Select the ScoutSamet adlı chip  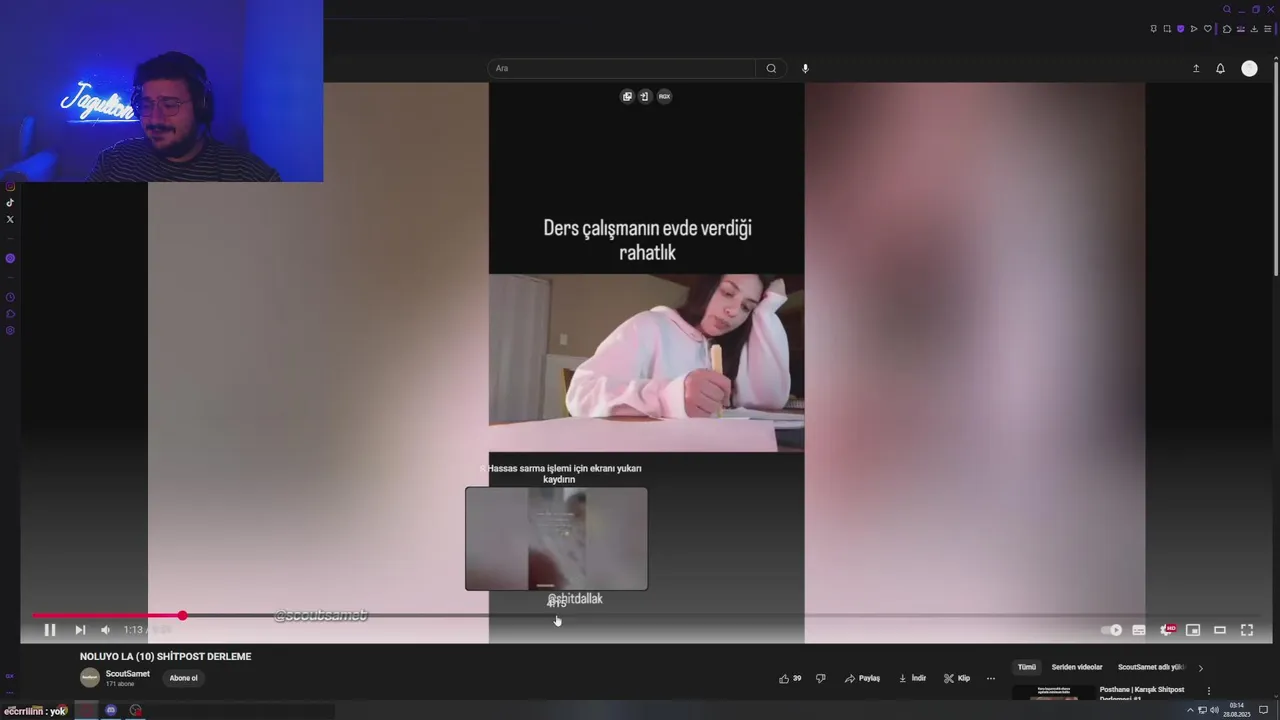tap(1151, 667)
